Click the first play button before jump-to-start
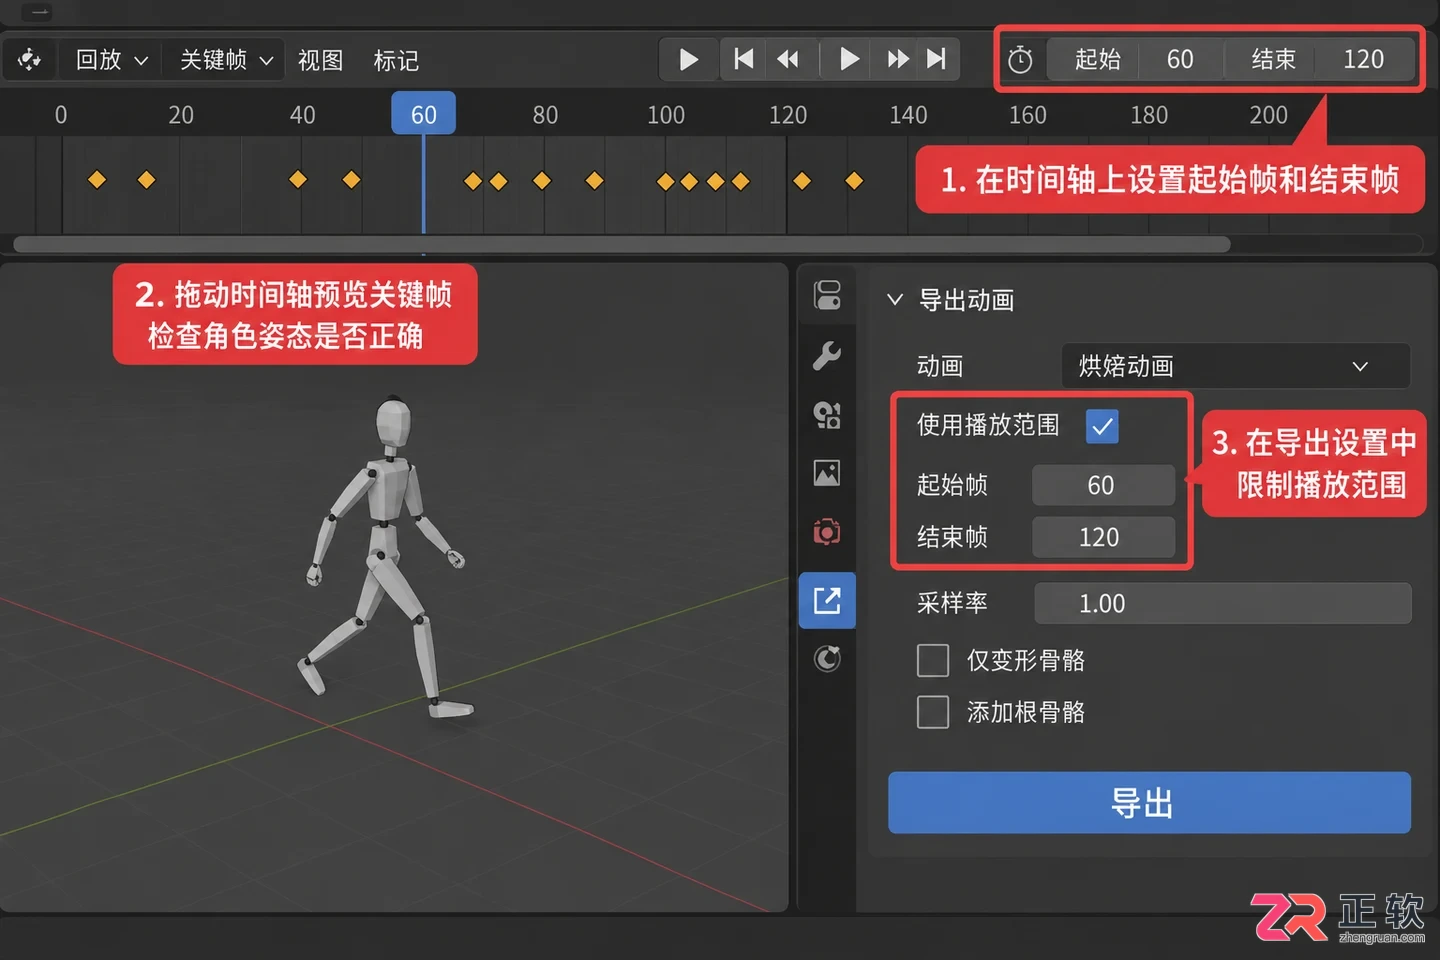The height and width of the screenshot is (960, 1440). [689, 59]
